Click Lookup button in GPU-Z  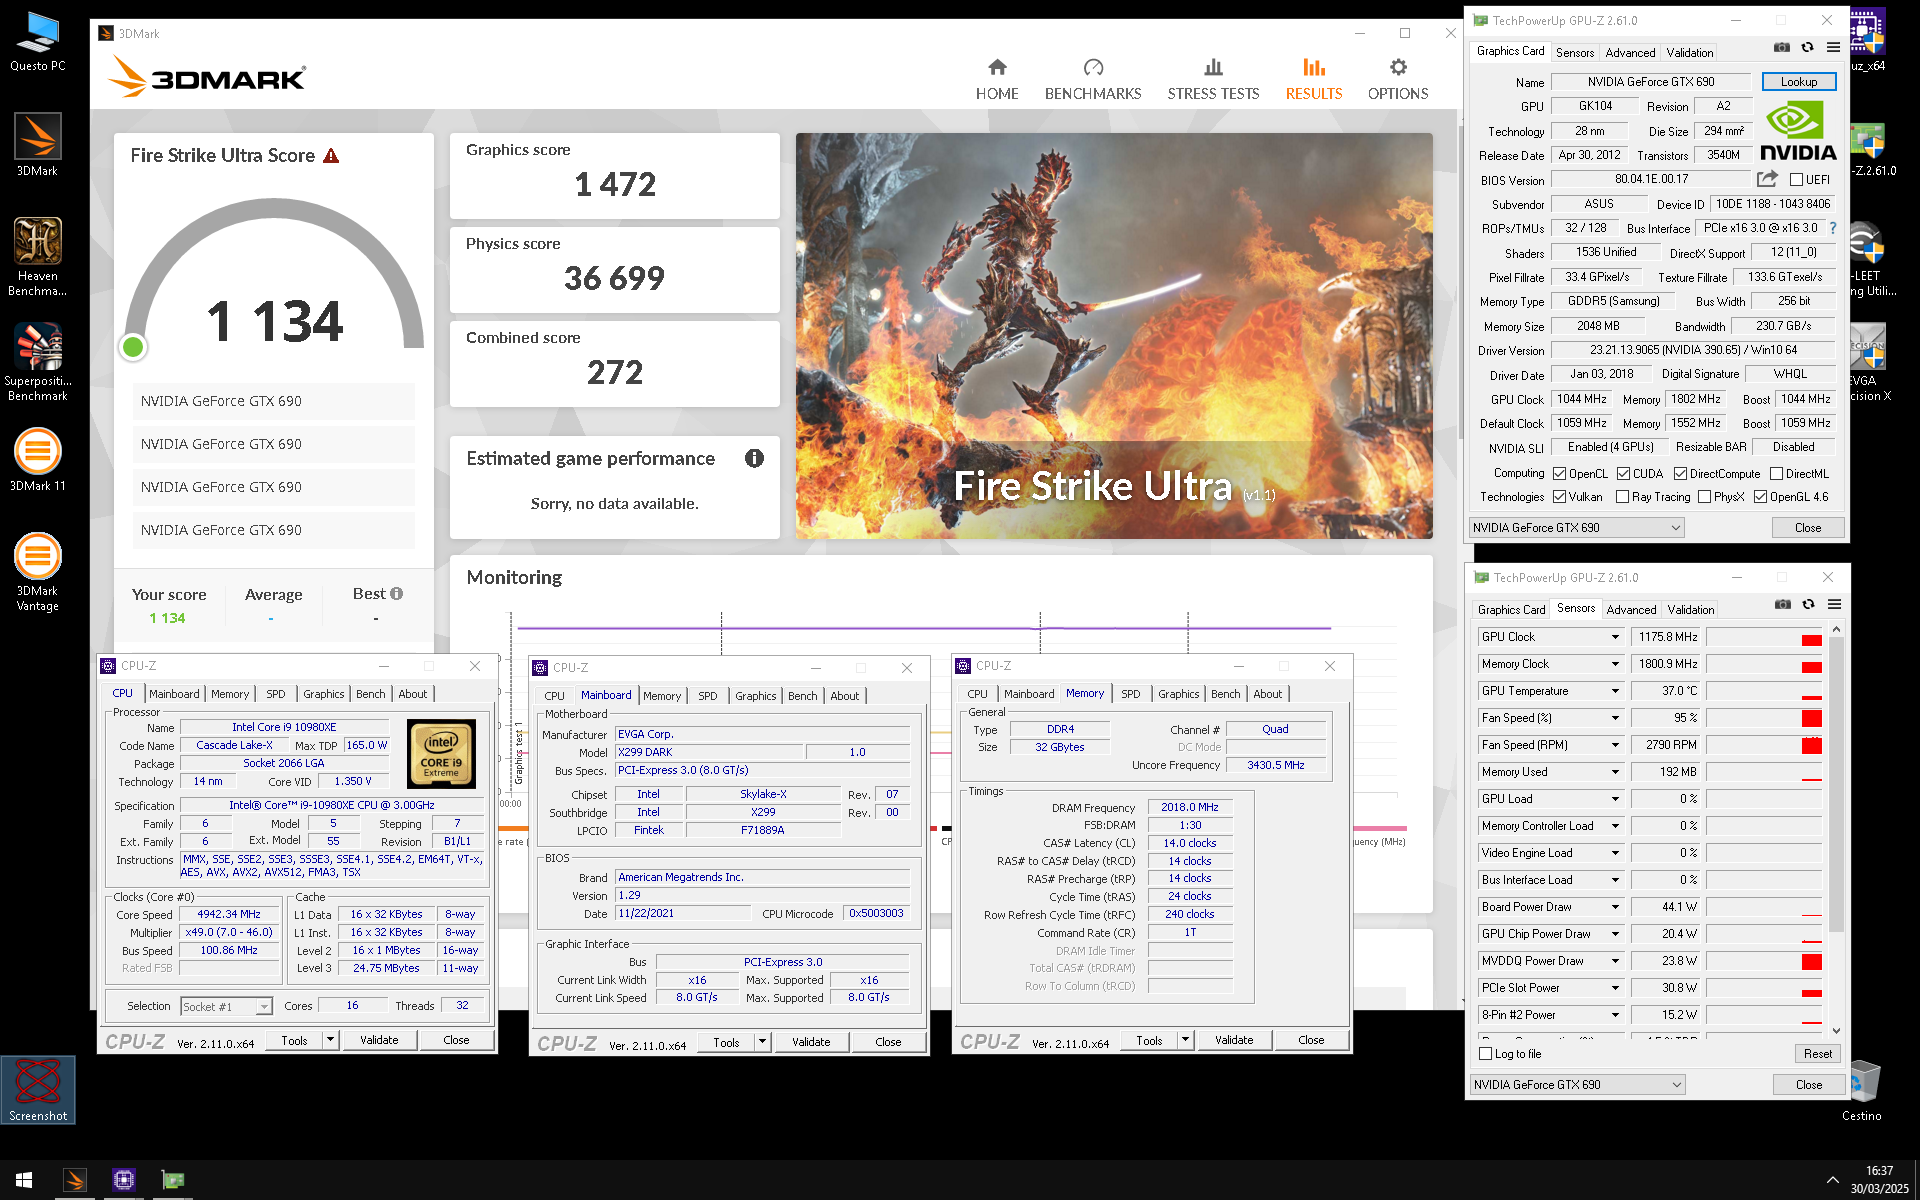click(x=1798, y=82)
